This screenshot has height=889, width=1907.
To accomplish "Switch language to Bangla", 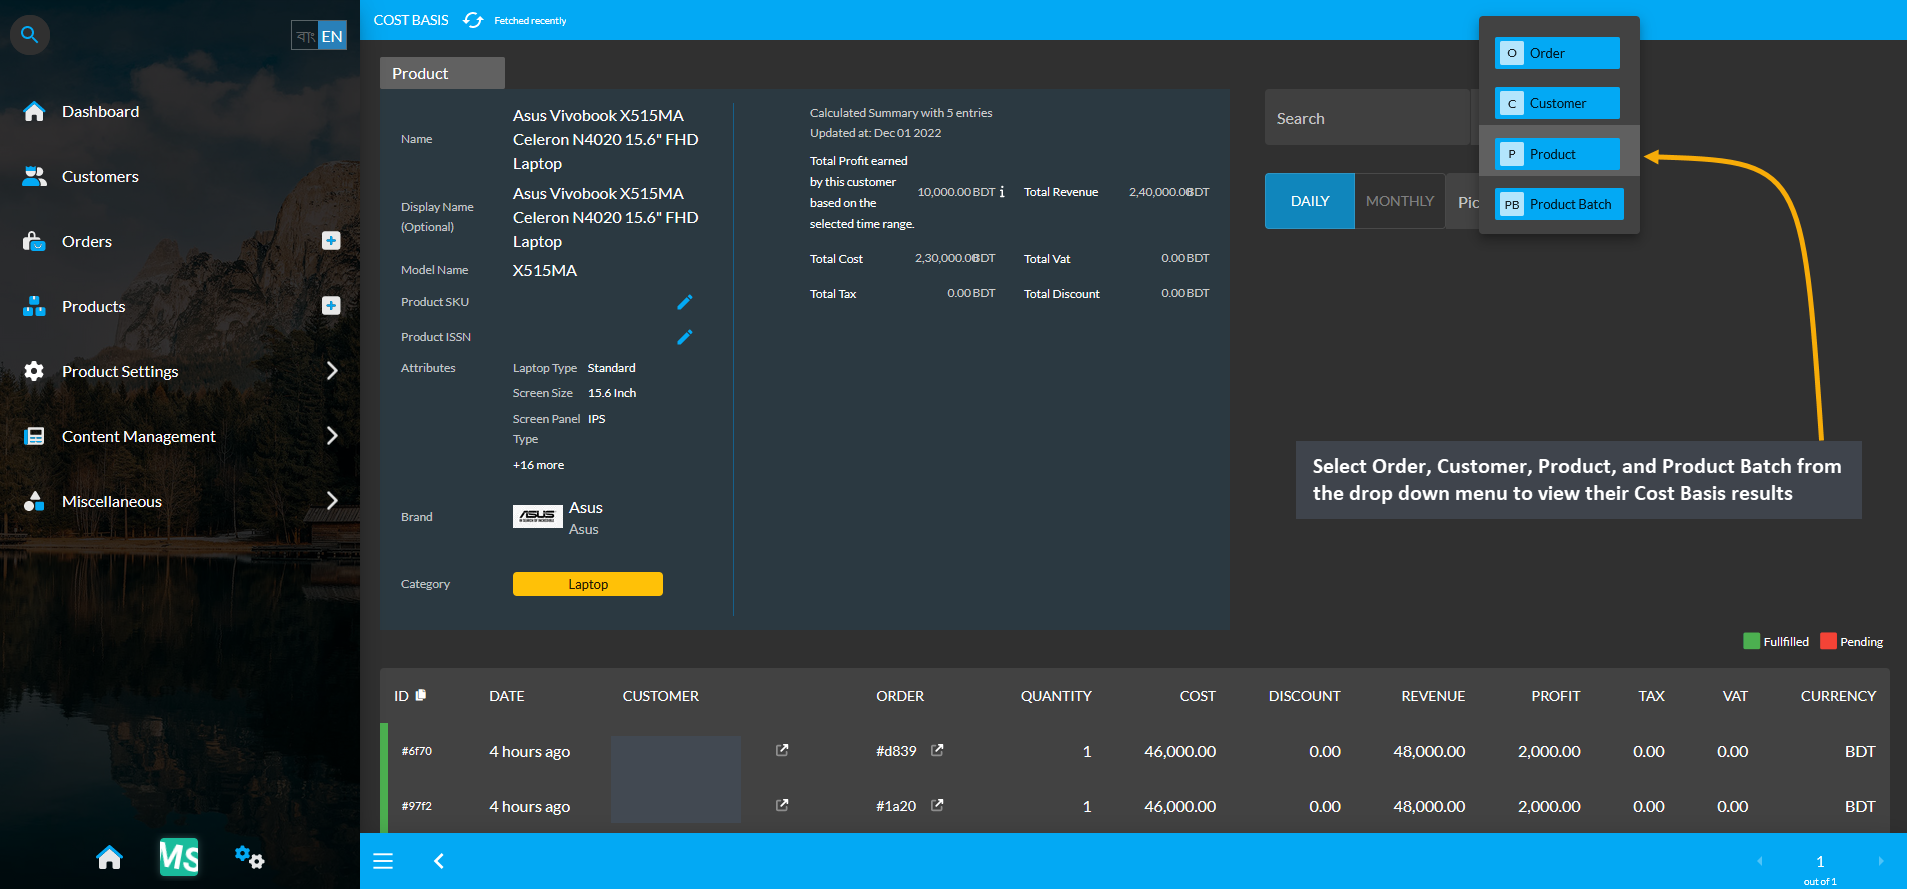I will [x=305, y=36].
